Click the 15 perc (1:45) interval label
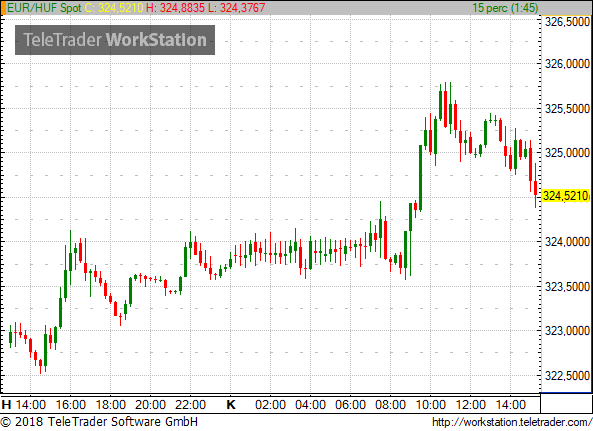The height and width of the screenshot is (431, 593). (505, 8)
